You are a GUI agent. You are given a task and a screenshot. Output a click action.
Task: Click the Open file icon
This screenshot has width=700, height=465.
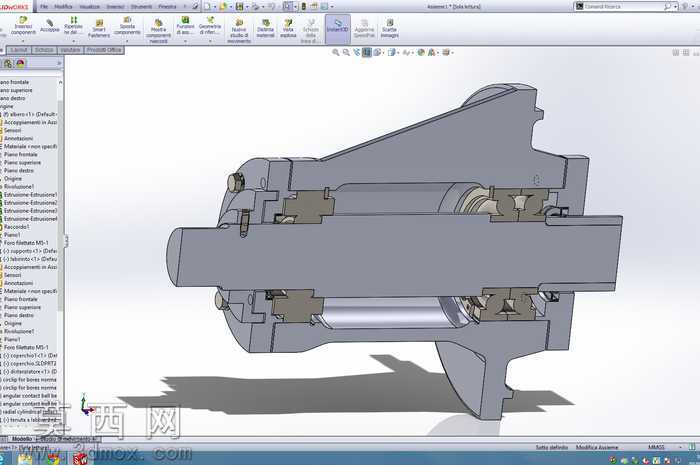223,6
